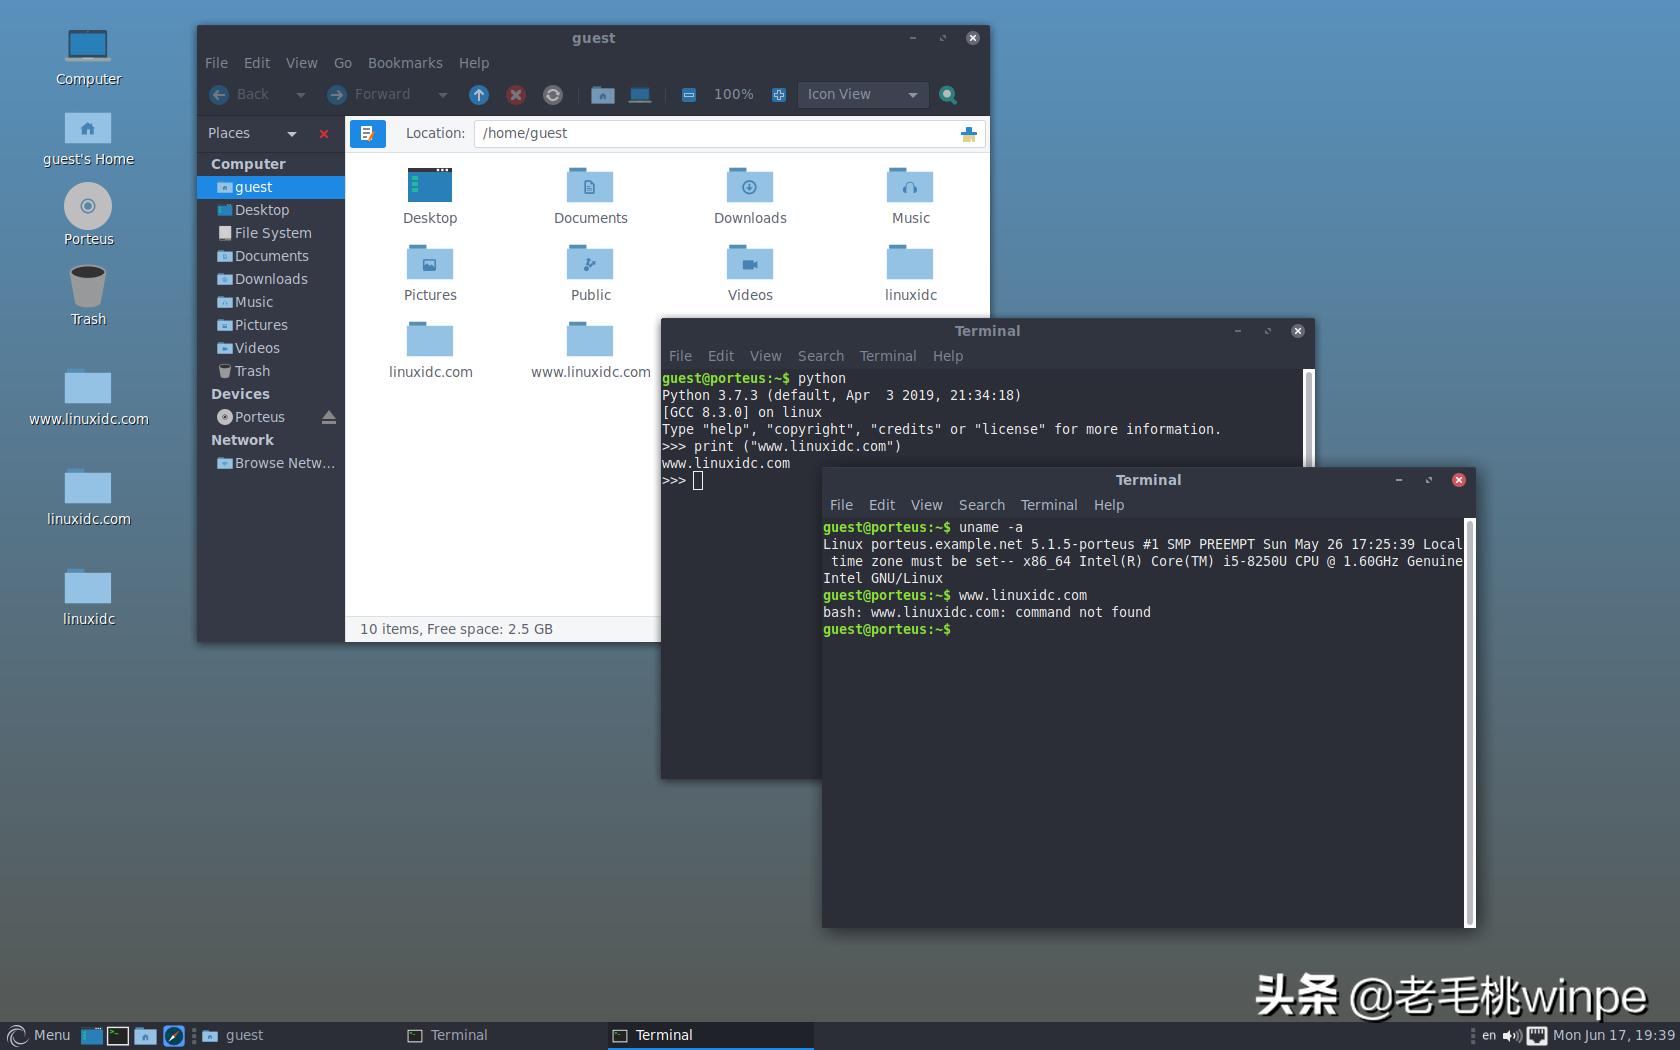Open the Places panel dropdown
The width and height of the screenshot is (1680, 1050).
coord(292,133)
